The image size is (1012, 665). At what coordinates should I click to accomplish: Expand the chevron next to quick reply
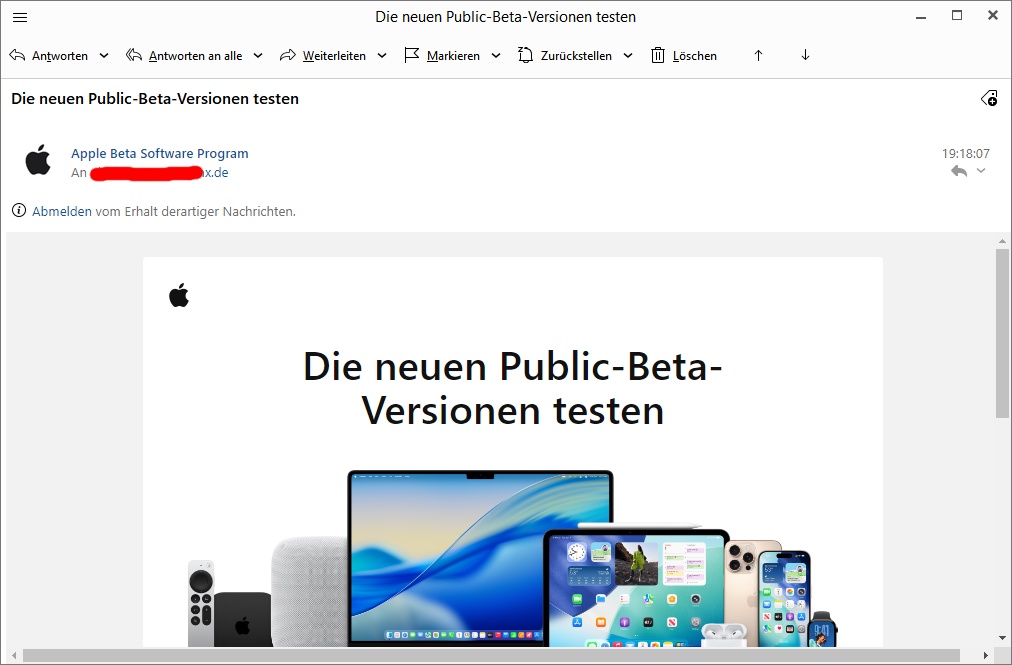981,171
